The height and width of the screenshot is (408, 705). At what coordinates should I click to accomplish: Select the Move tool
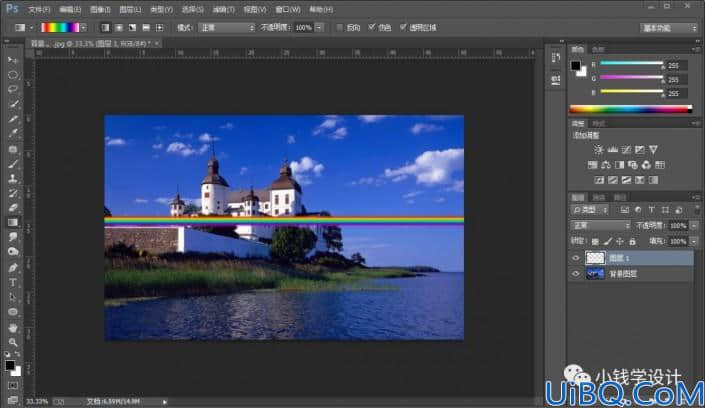point(13,60)
